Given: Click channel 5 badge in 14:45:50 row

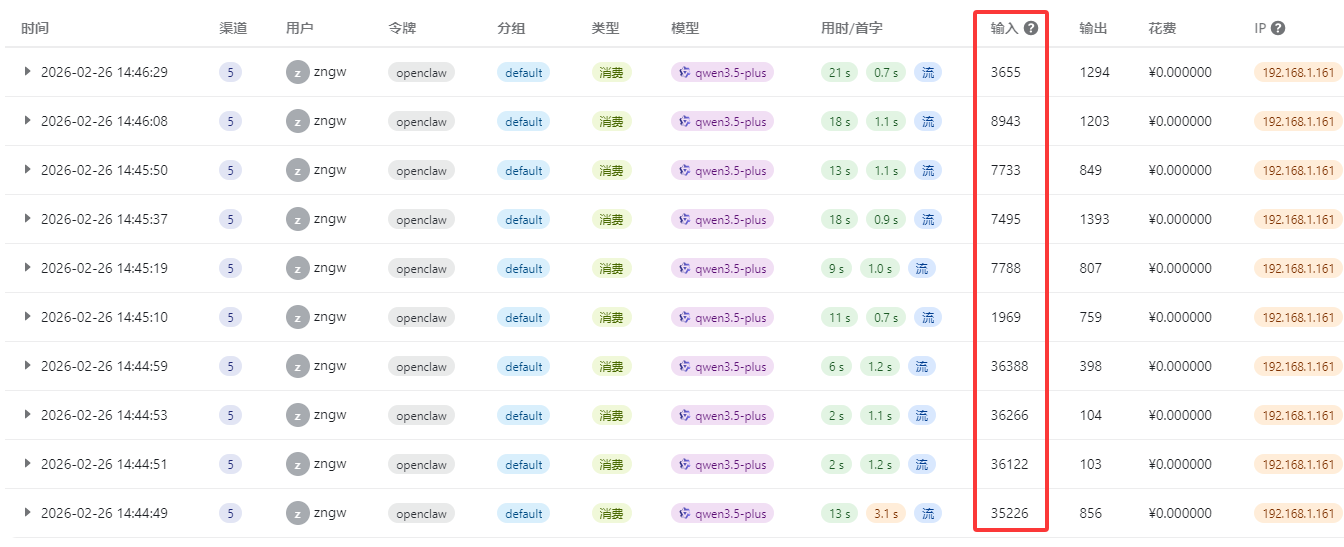Looking at the screenshot, I should tap(230, 170).
